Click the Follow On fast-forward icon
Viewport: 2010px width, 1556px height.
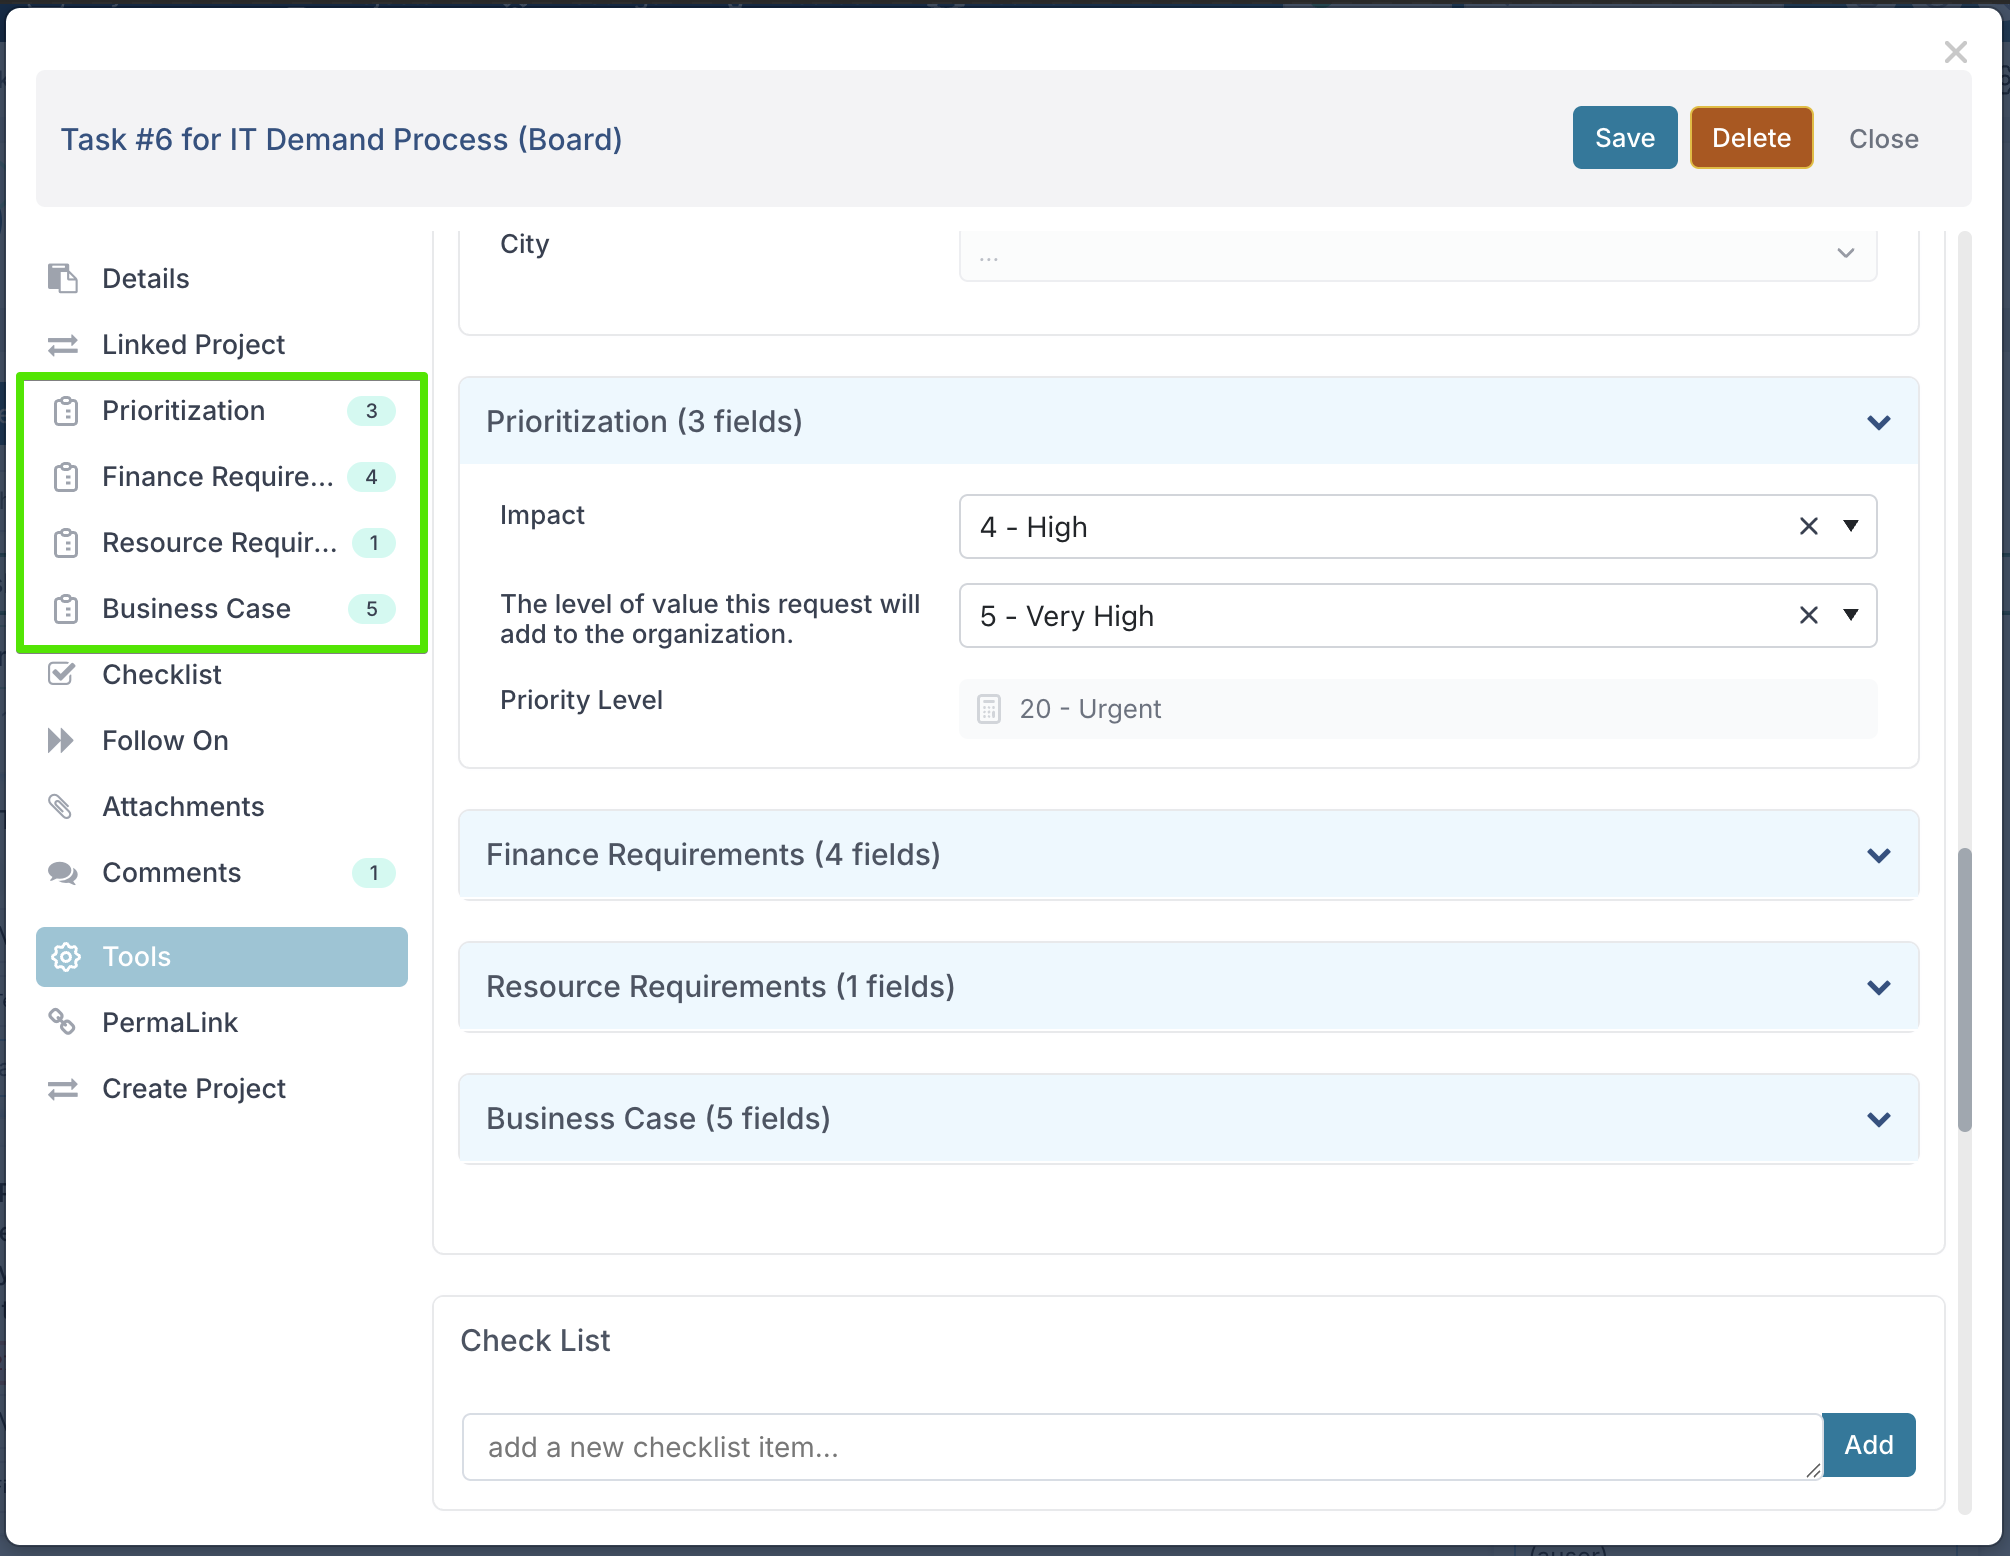pos(61,740)
